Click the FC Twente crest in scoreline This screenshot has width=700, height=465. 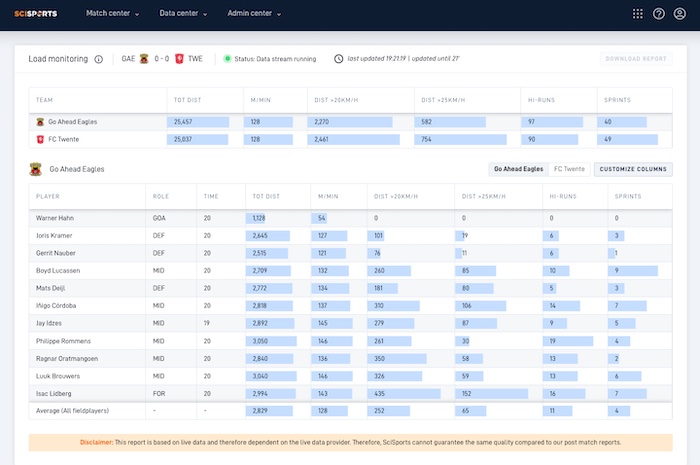pos(179,59)
